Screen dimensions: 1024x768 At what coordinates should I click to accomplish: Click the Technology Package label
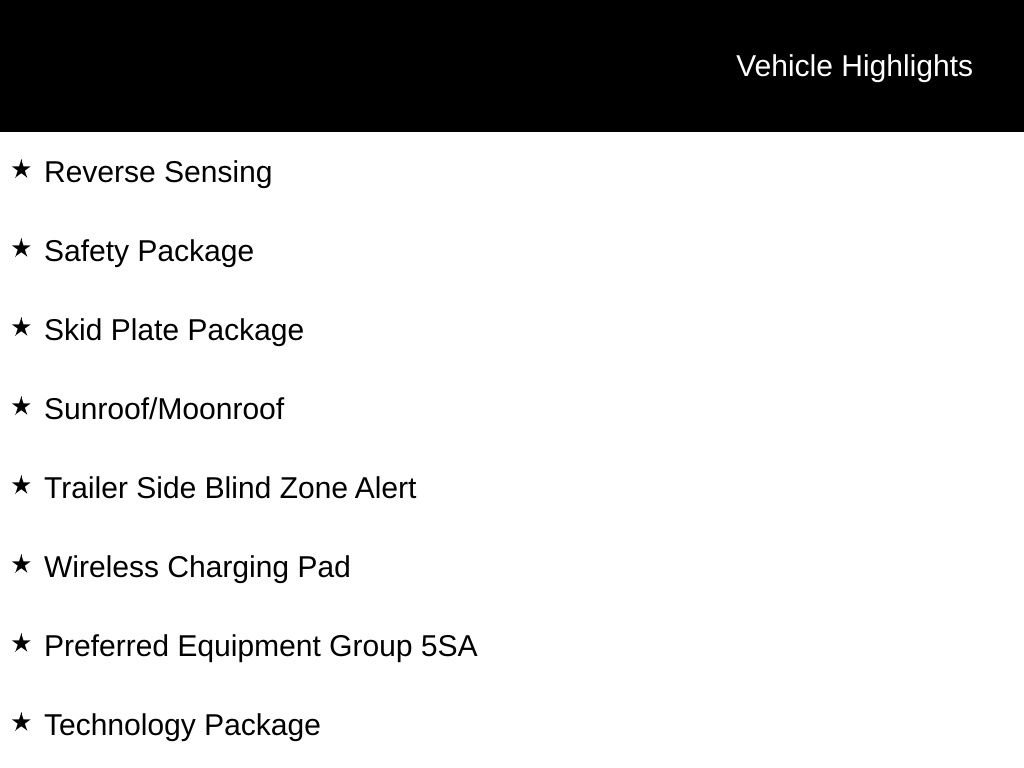point(182,726)
